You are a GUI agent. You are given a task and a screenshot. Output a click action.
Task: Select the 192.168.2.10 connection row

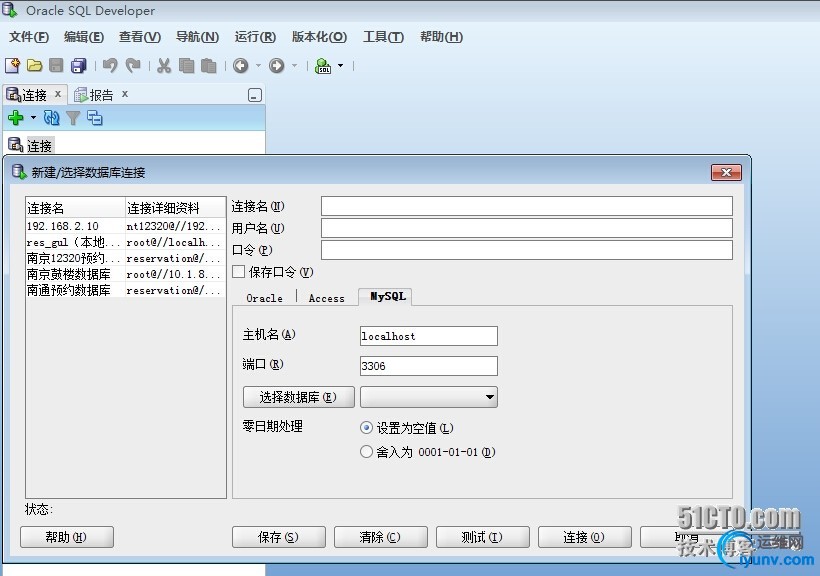pyautogui.click(x=126, y=226)
